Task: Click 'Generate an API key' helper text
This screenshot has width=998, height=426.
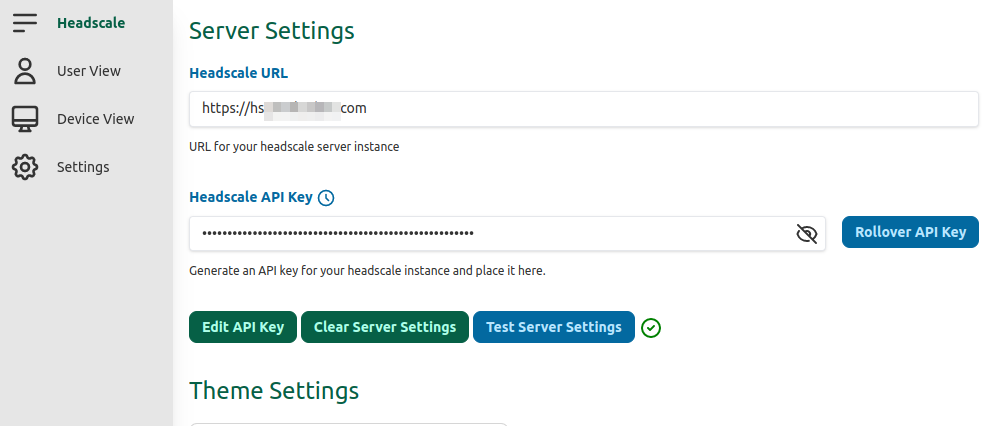Action: click(367, 271)
